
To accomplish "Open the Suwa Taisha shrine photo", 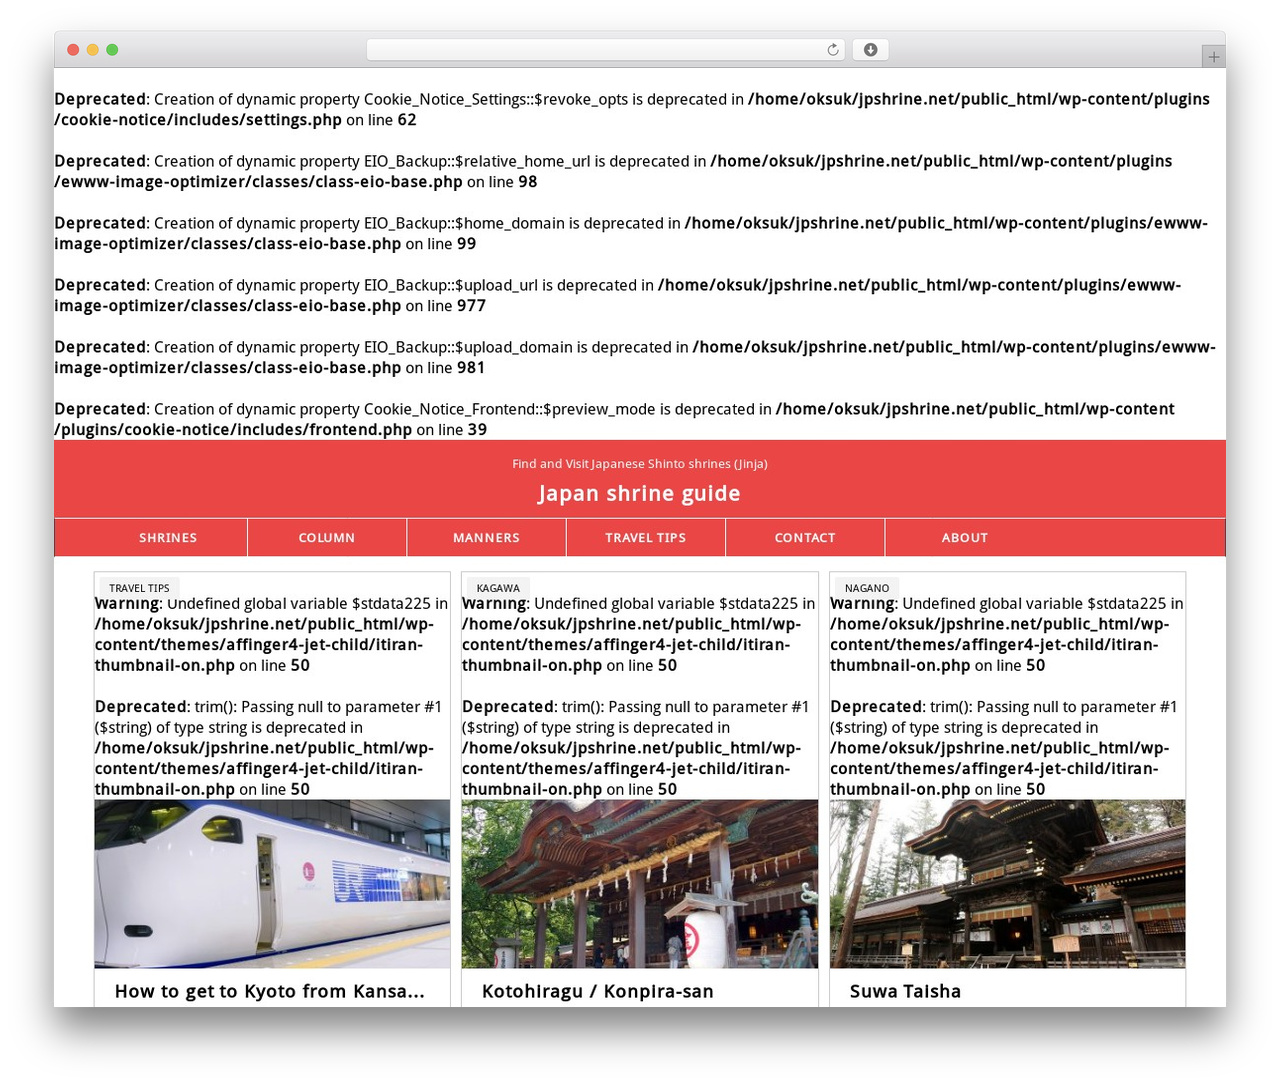I will [x=1008, y=884].
